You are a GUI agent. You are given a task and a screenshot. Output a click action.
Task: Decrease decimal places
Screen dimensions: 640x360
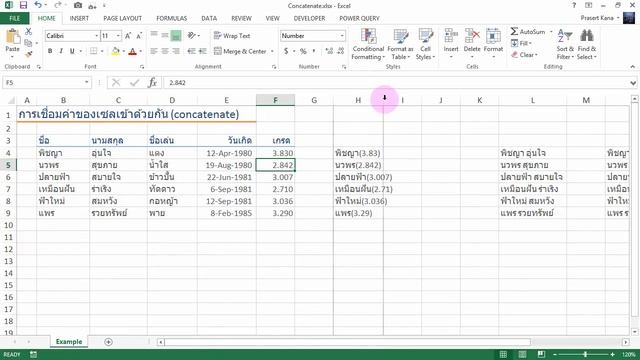pos(341,51)
